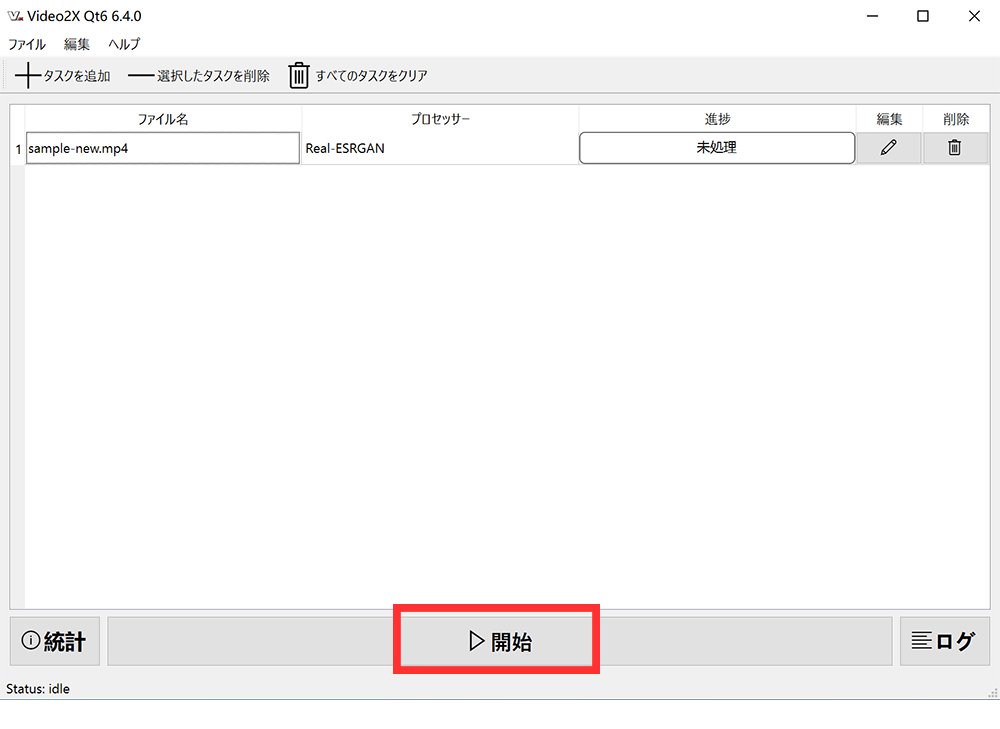Click the play triangle icon on 開始
The height and width of the screenshot is (729, 1000).
click(476, 641)
